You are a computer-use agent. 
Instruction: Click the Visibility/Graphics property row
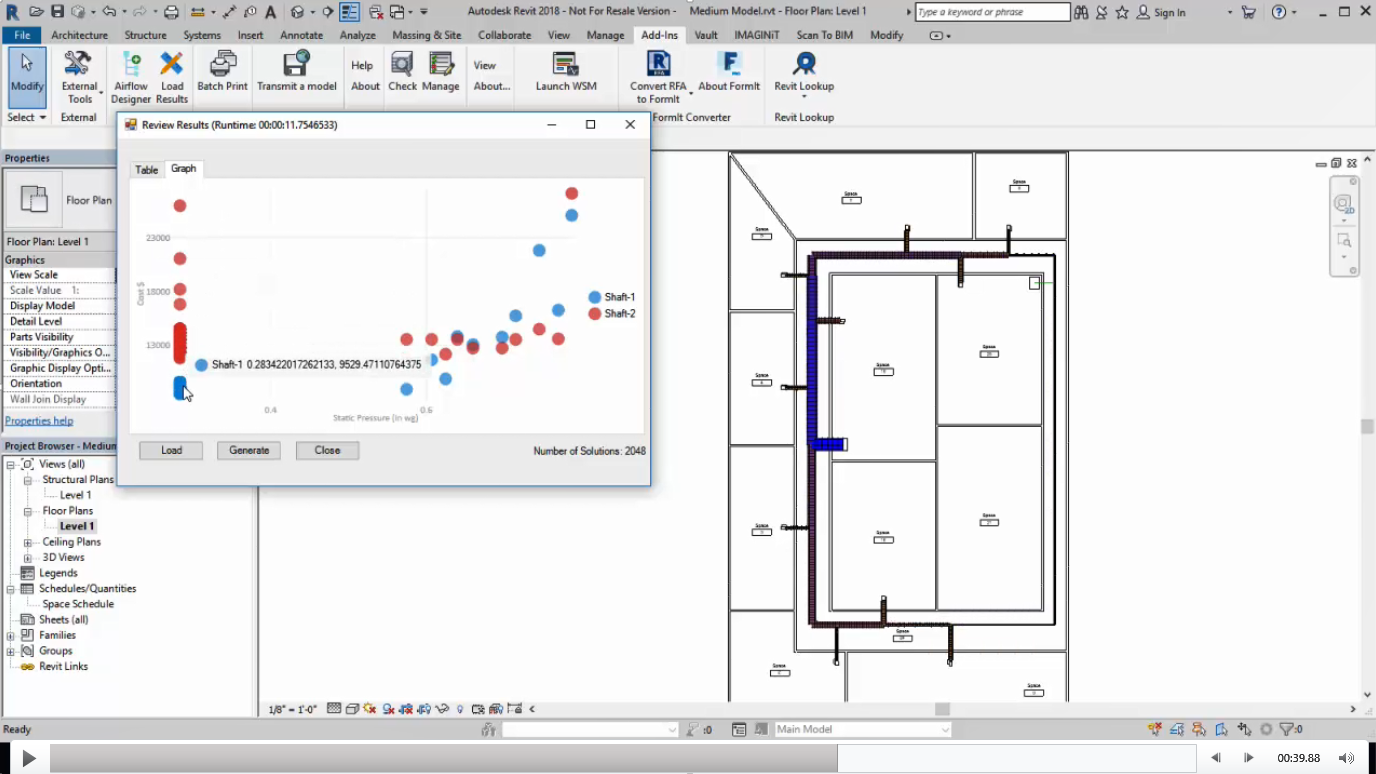(60, 353)
